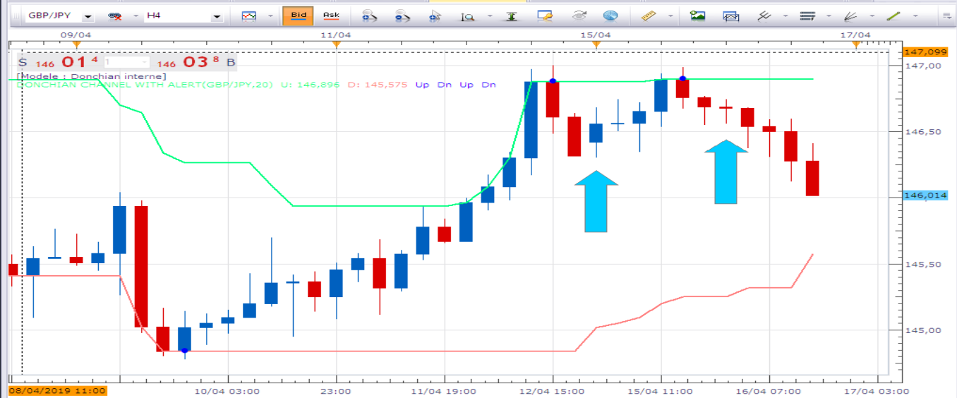Viewport: 957px width, 398px height.
Task: Select the fan lines drawing tool
Action: 851,16
